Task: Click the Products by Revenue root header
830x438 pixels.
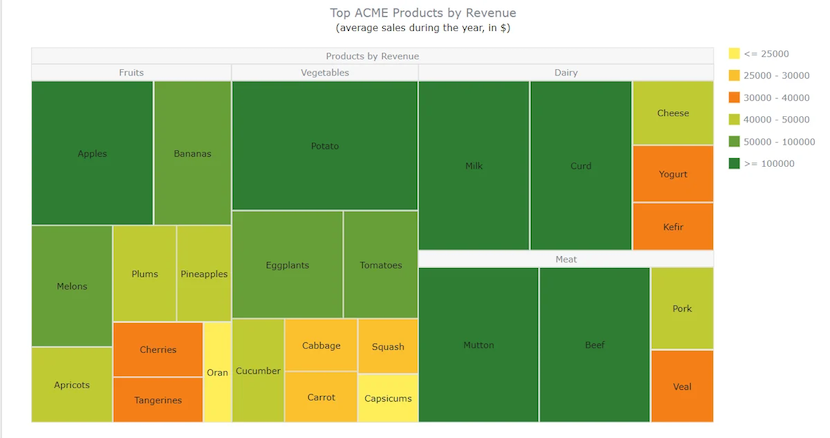Action: tap(372, 56)
